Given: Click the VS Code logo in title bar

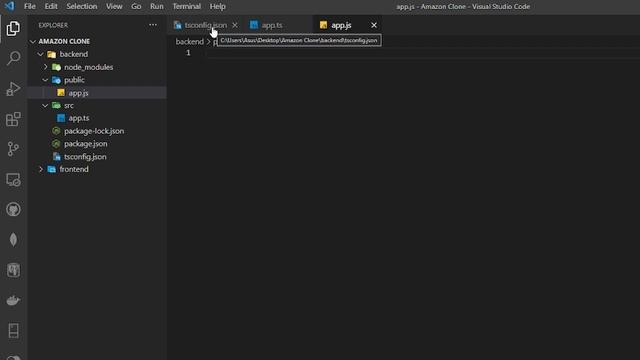Looking at the screenshot, I should (9, 6).
